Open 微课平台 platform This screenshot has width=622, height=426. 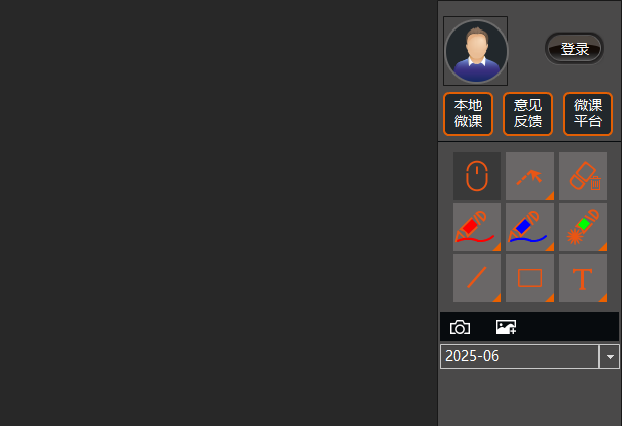[x=588, y=114]
